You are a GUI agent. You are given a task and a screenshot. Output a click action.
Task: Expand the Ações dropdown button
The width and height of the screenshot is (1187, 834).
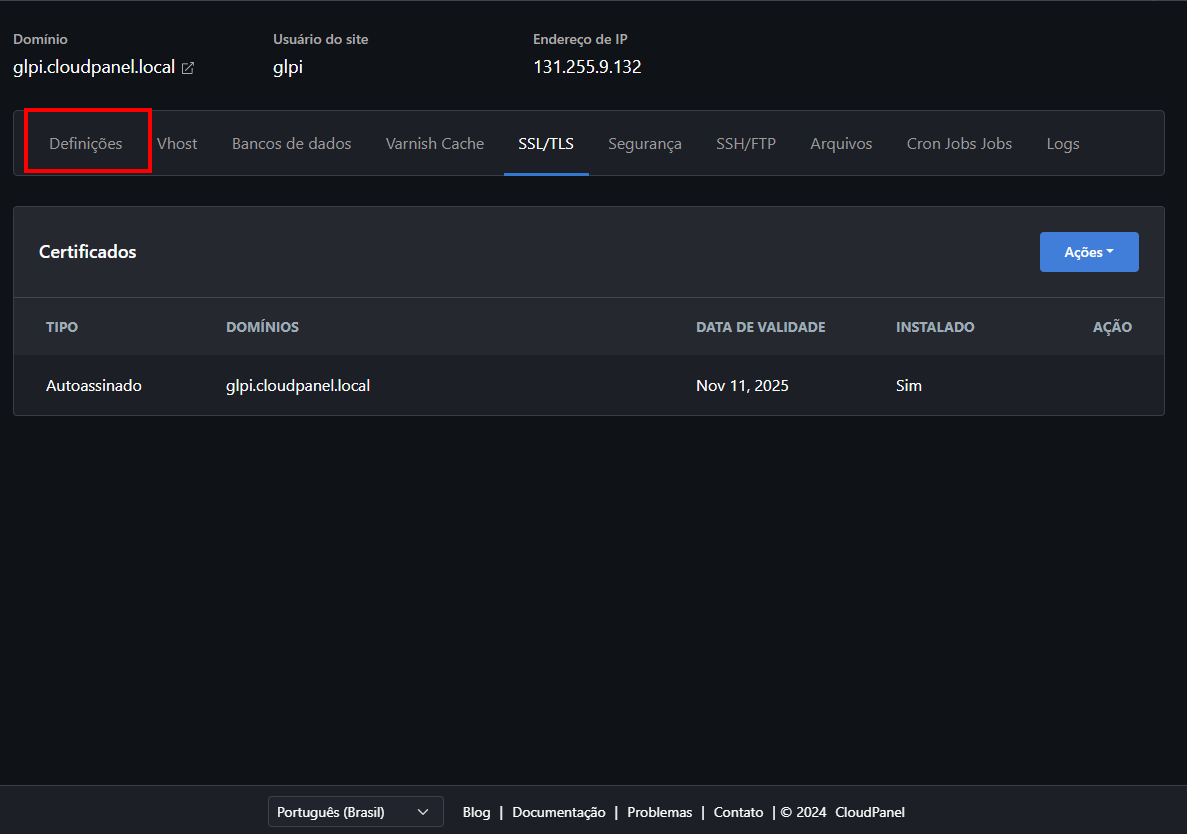pos(1088,252)
